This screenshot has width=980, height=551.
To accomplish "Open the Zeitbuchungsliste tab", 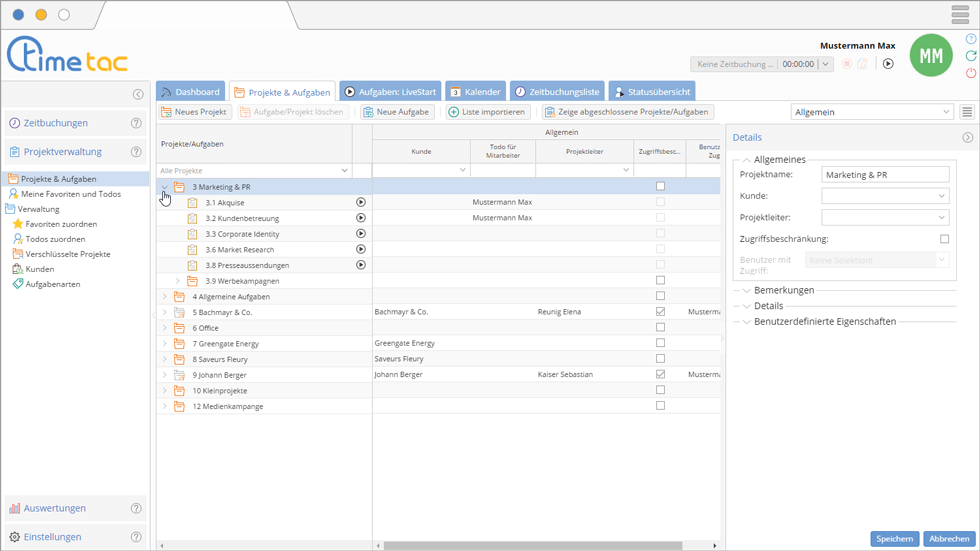I will click(x=557, y=92).
